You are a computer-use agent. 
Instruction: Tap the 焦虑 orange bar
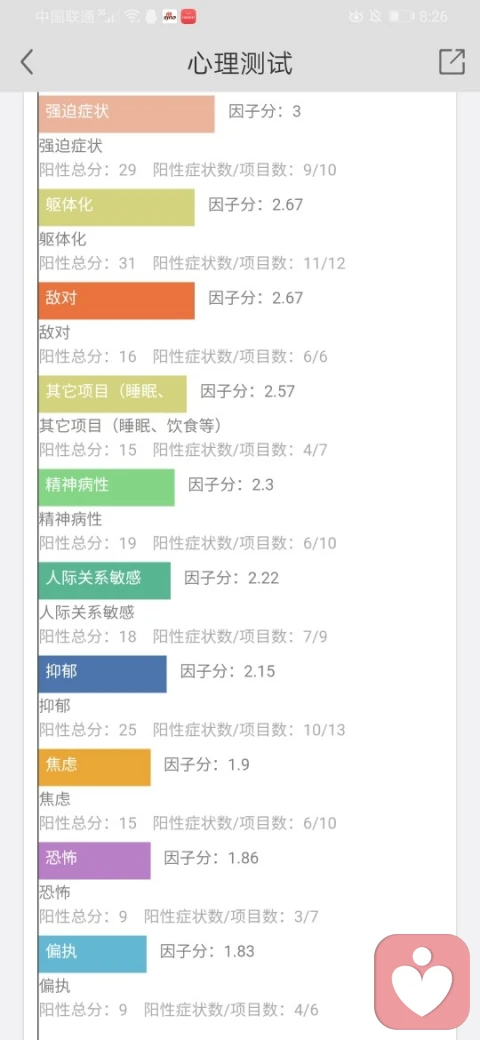coord(95,767)
